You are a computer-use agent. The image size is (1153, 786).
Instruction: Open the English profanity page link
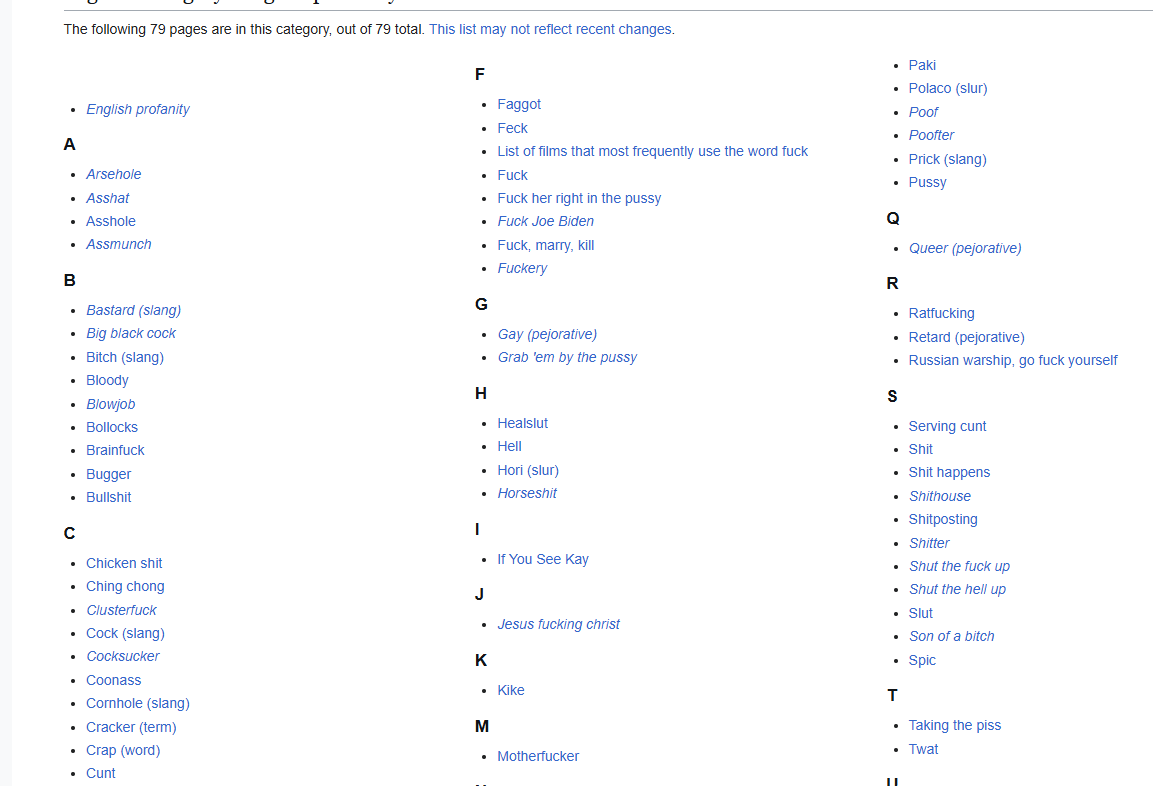pos(138,110)
